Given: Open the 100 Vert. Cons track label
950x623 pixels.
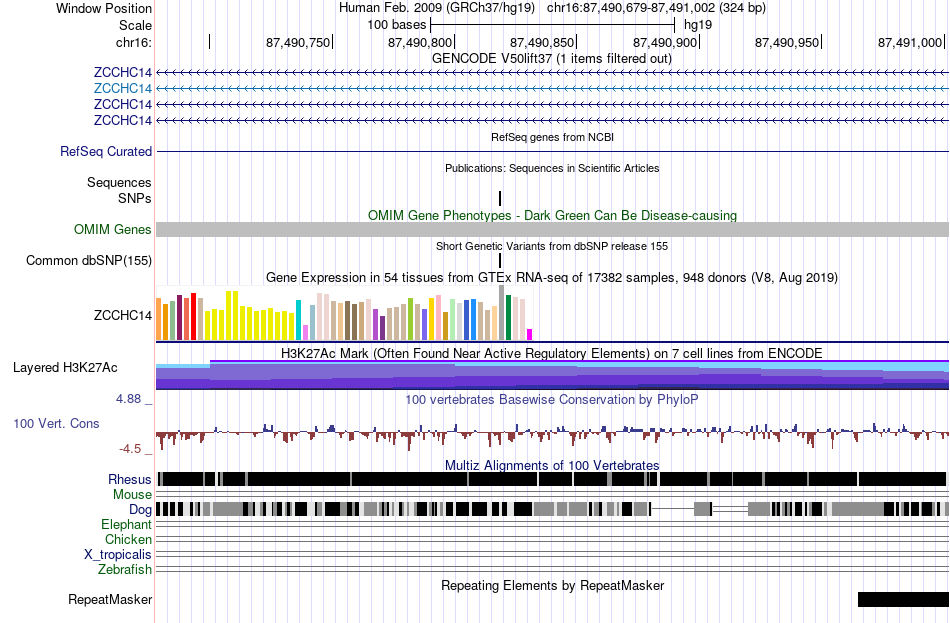Looking at the screenshot, I should point(56,424).
